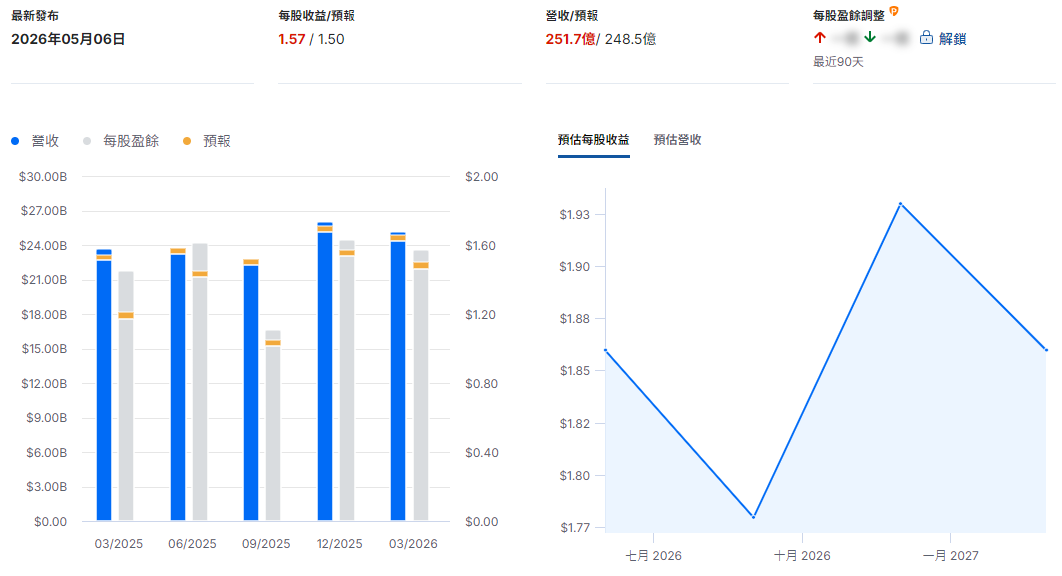The height and width of the screenshot is (576, 1062).
Task: Click the 最近90天 label
Action: tap(838, 62)
